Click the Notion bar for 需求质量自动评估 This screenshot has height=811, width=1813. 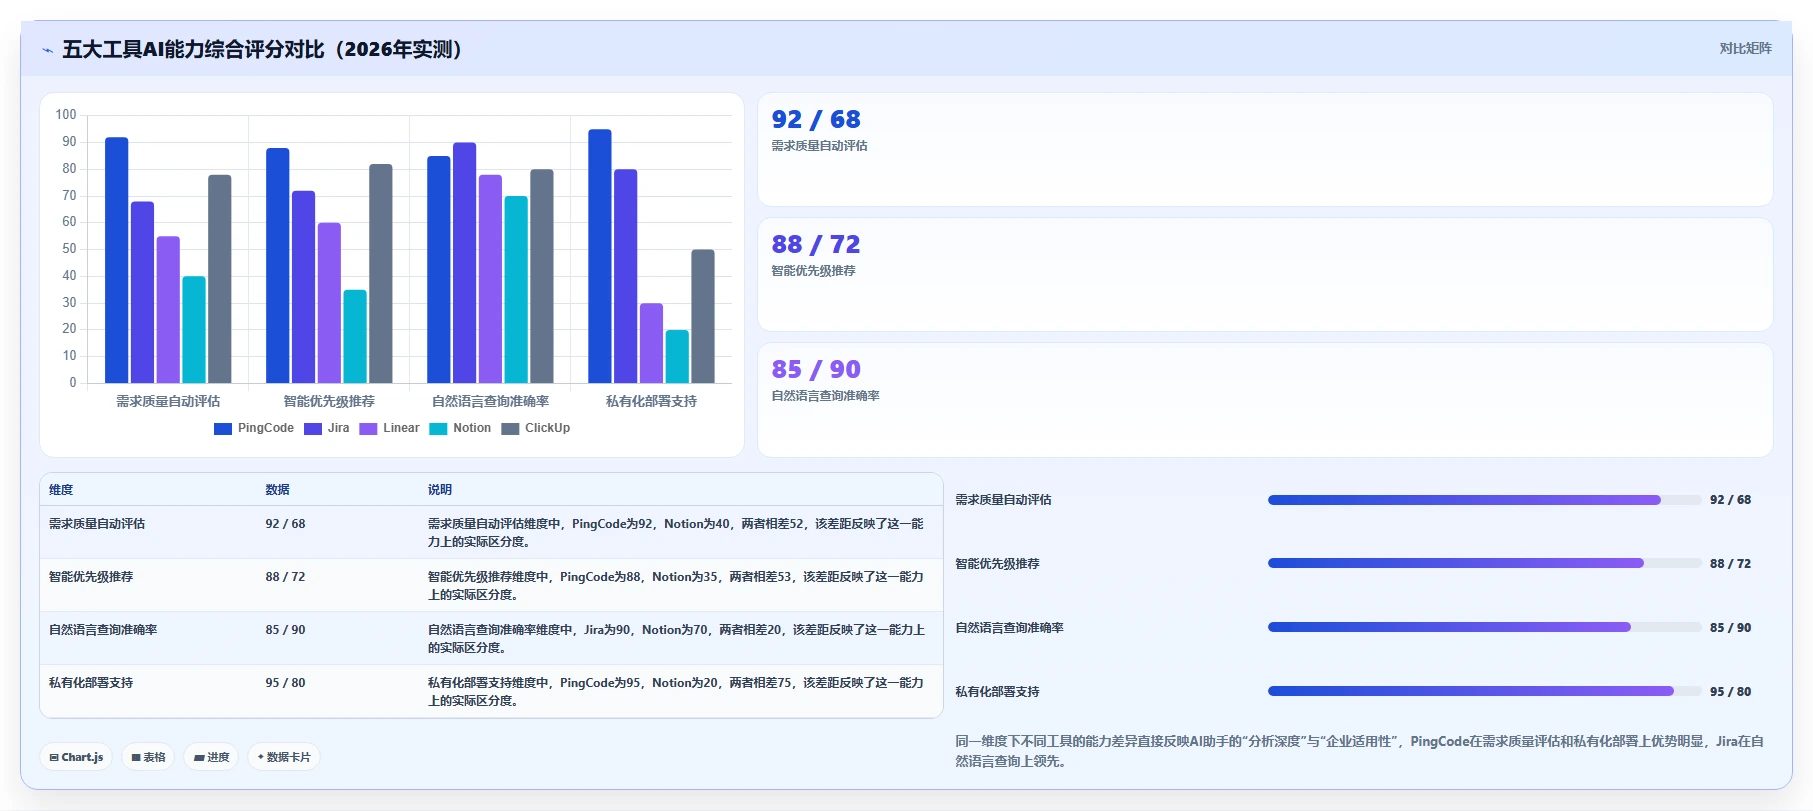tap(194, 330)
